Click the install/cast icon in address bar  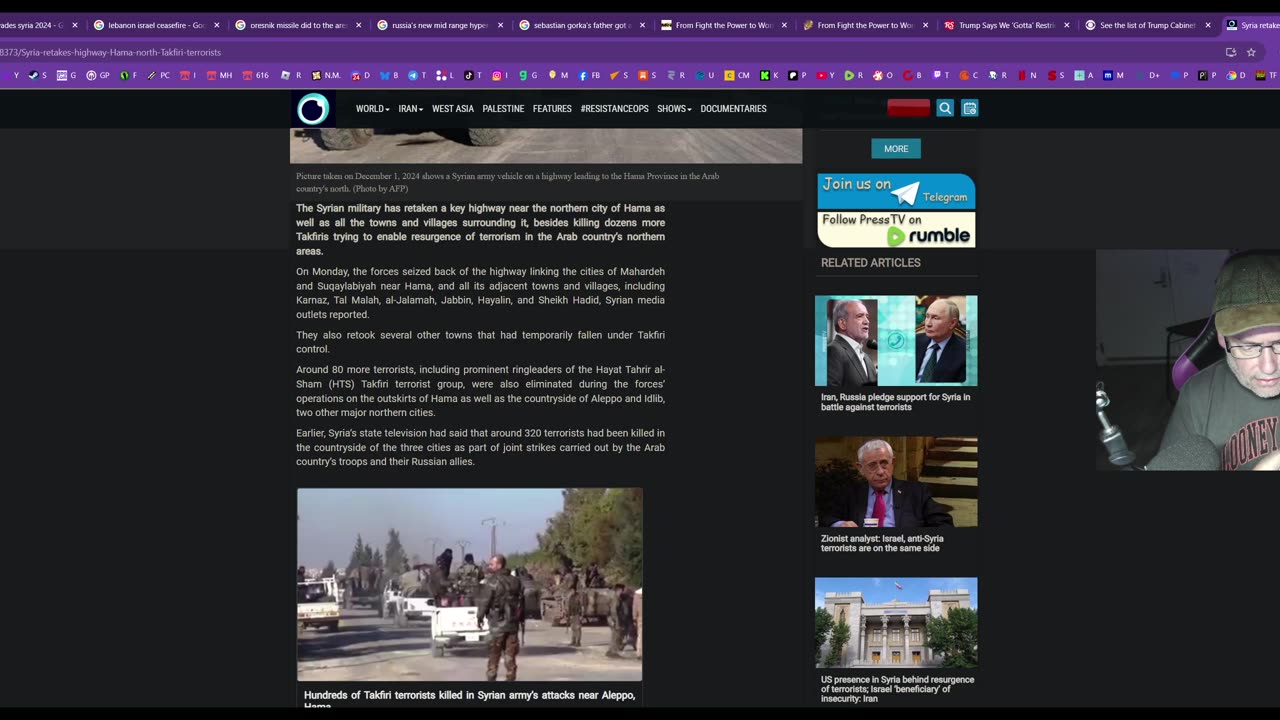1231,52
